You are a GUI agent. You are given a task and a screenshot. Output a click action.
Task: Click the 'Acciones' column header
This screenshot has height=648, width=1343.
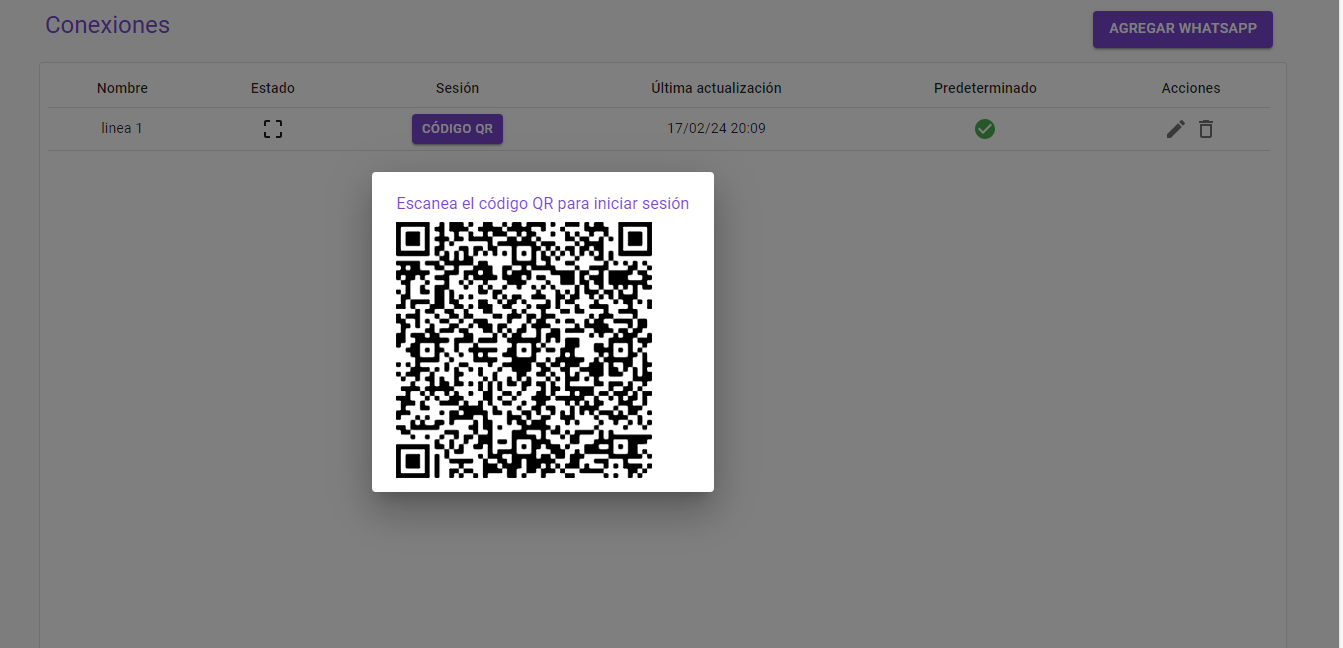coord(1191,88)
